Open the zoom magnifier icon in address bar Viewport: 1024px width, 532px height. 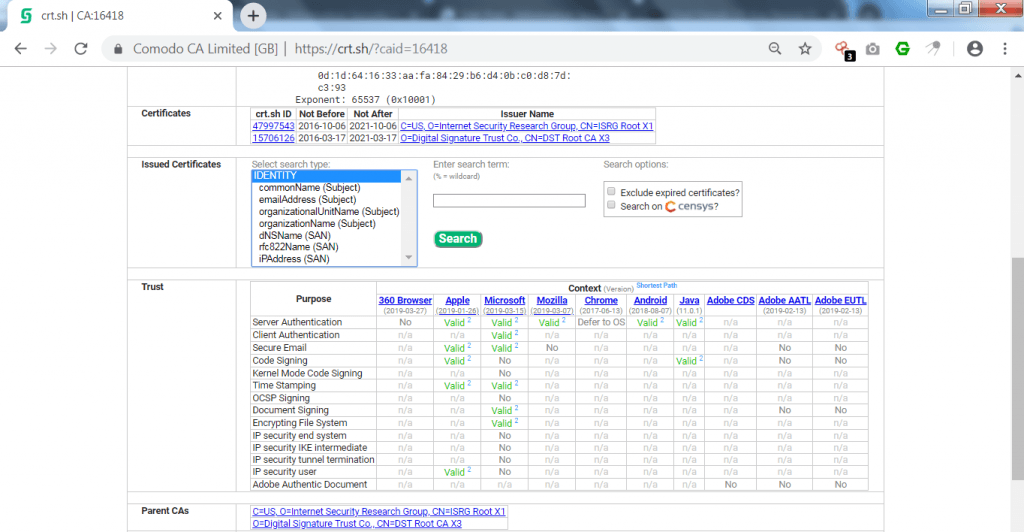point(775,49)
